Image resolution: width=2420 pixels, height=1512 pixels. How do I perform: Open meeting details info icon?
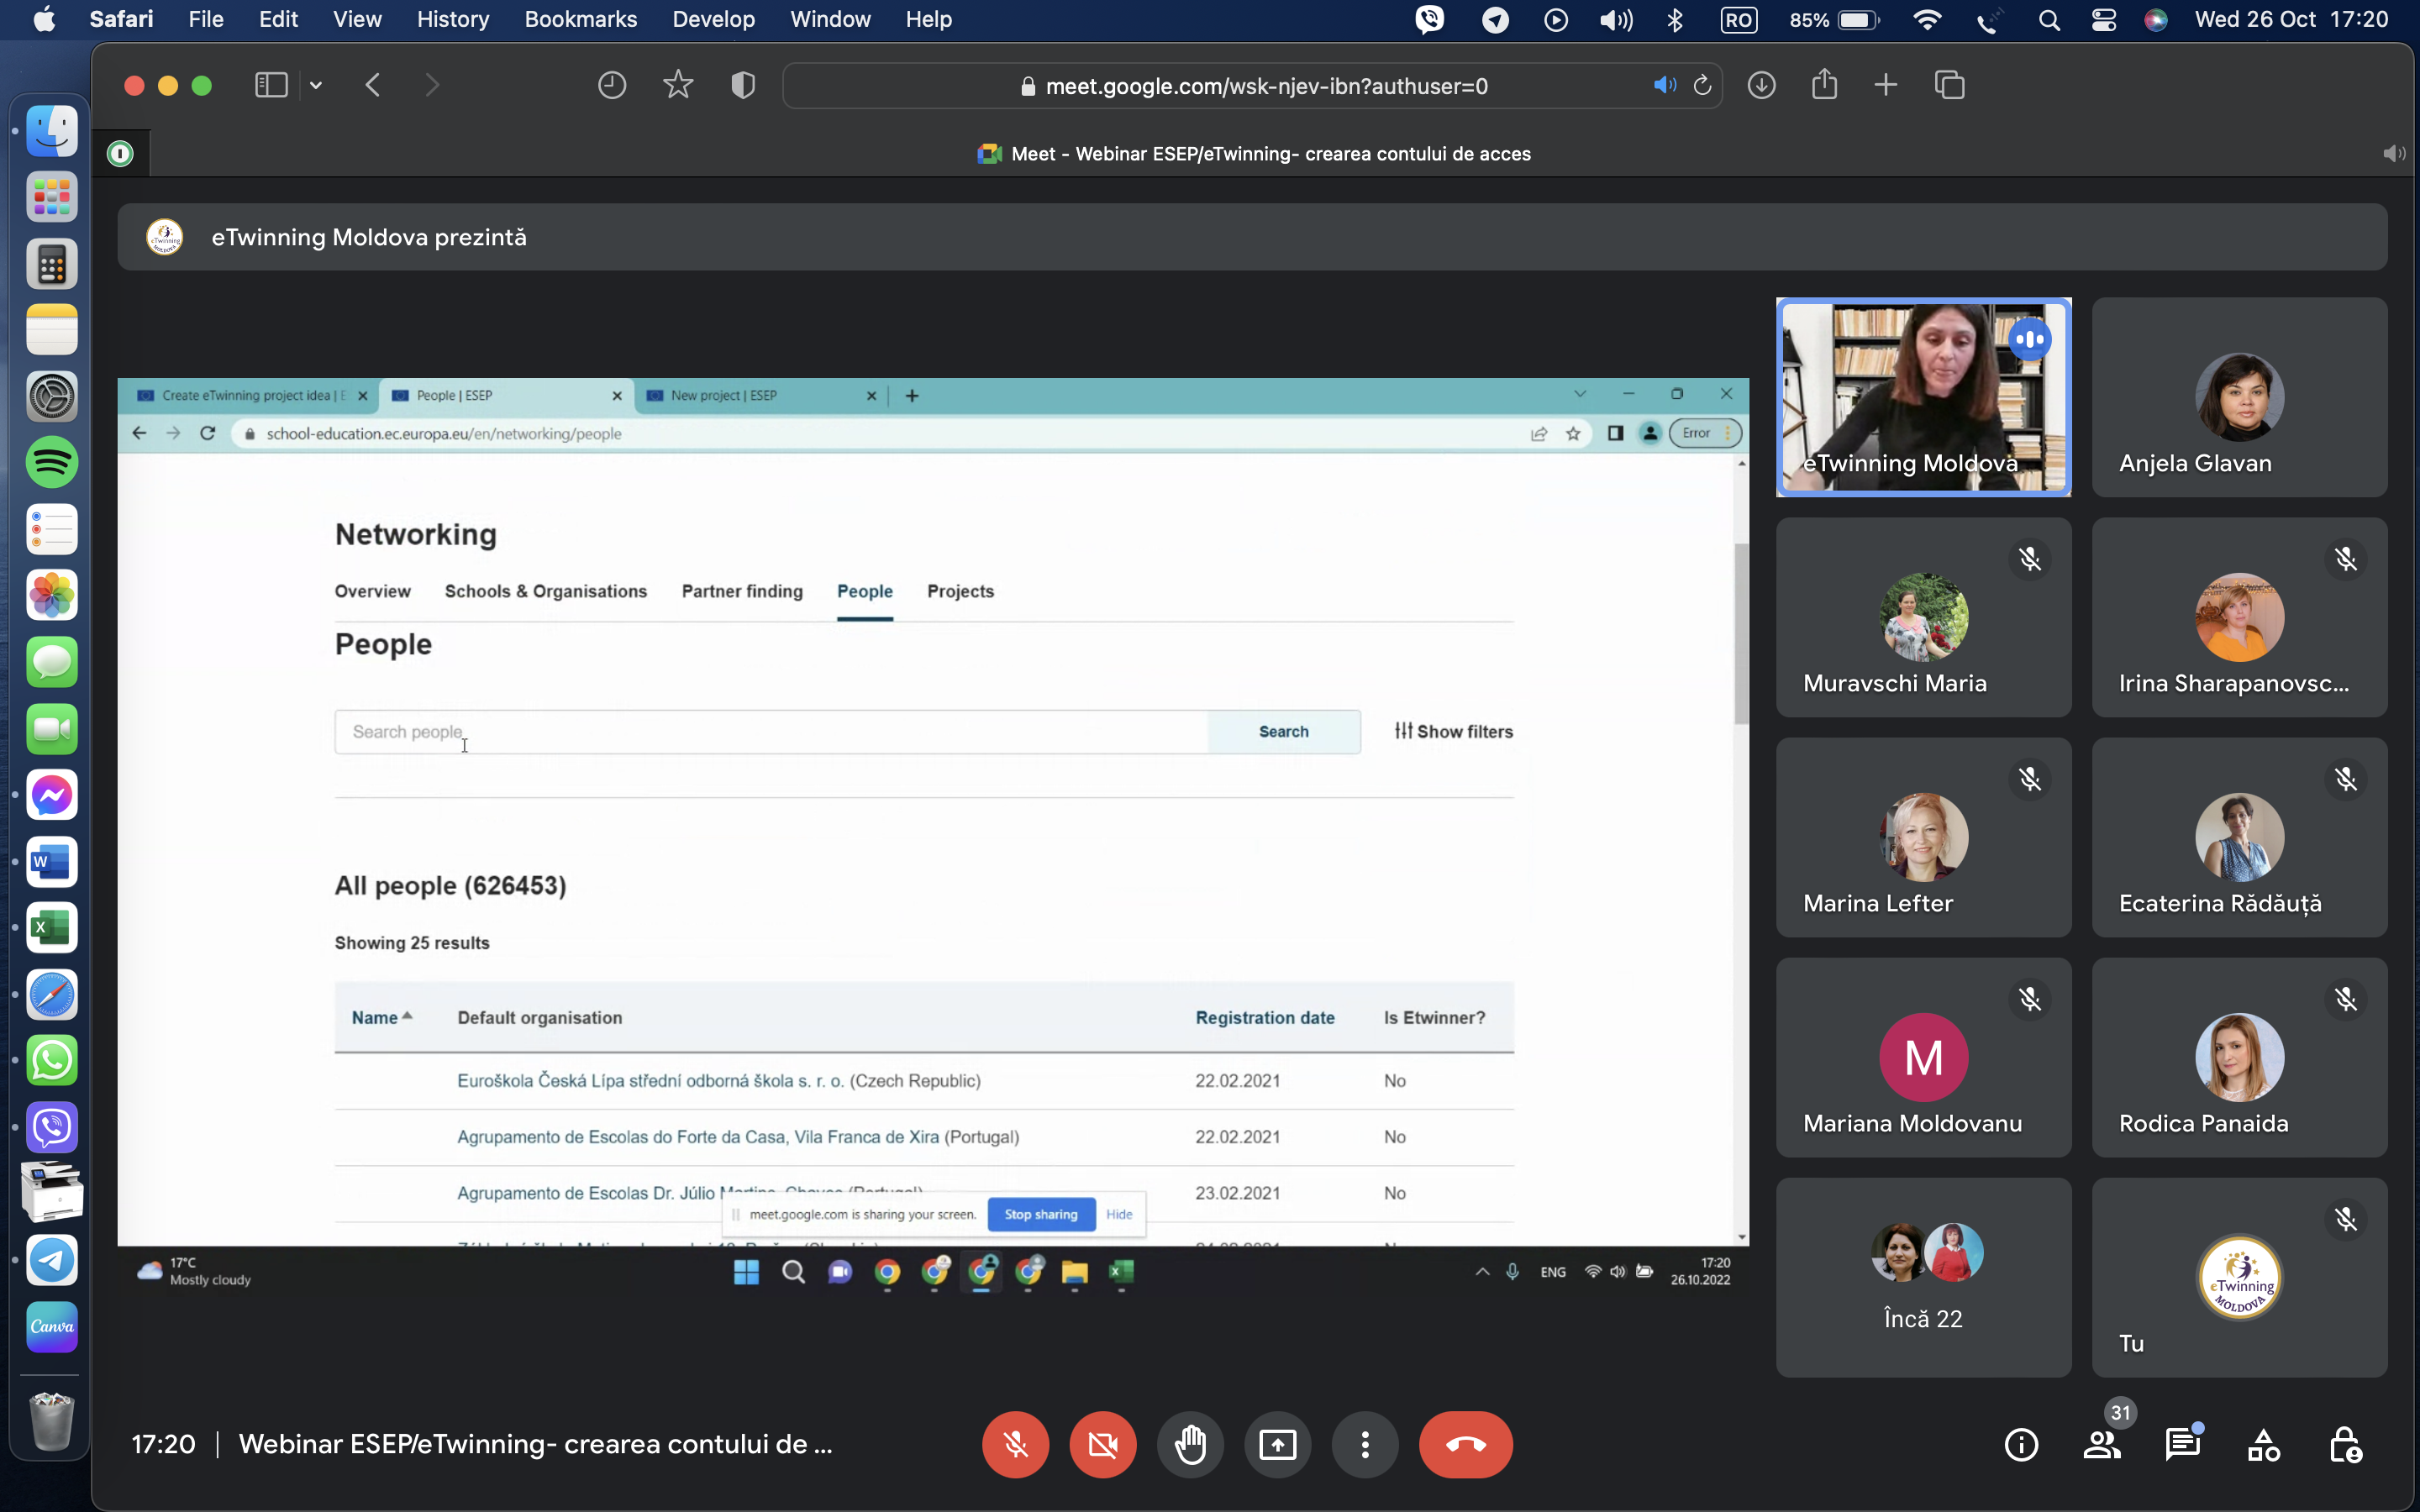click(2021, 1445)
